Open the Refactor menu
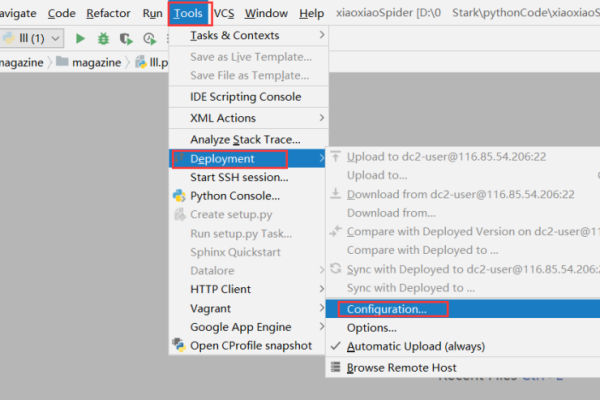This screenshot has height=400, width=600. (x=108, y=13)
